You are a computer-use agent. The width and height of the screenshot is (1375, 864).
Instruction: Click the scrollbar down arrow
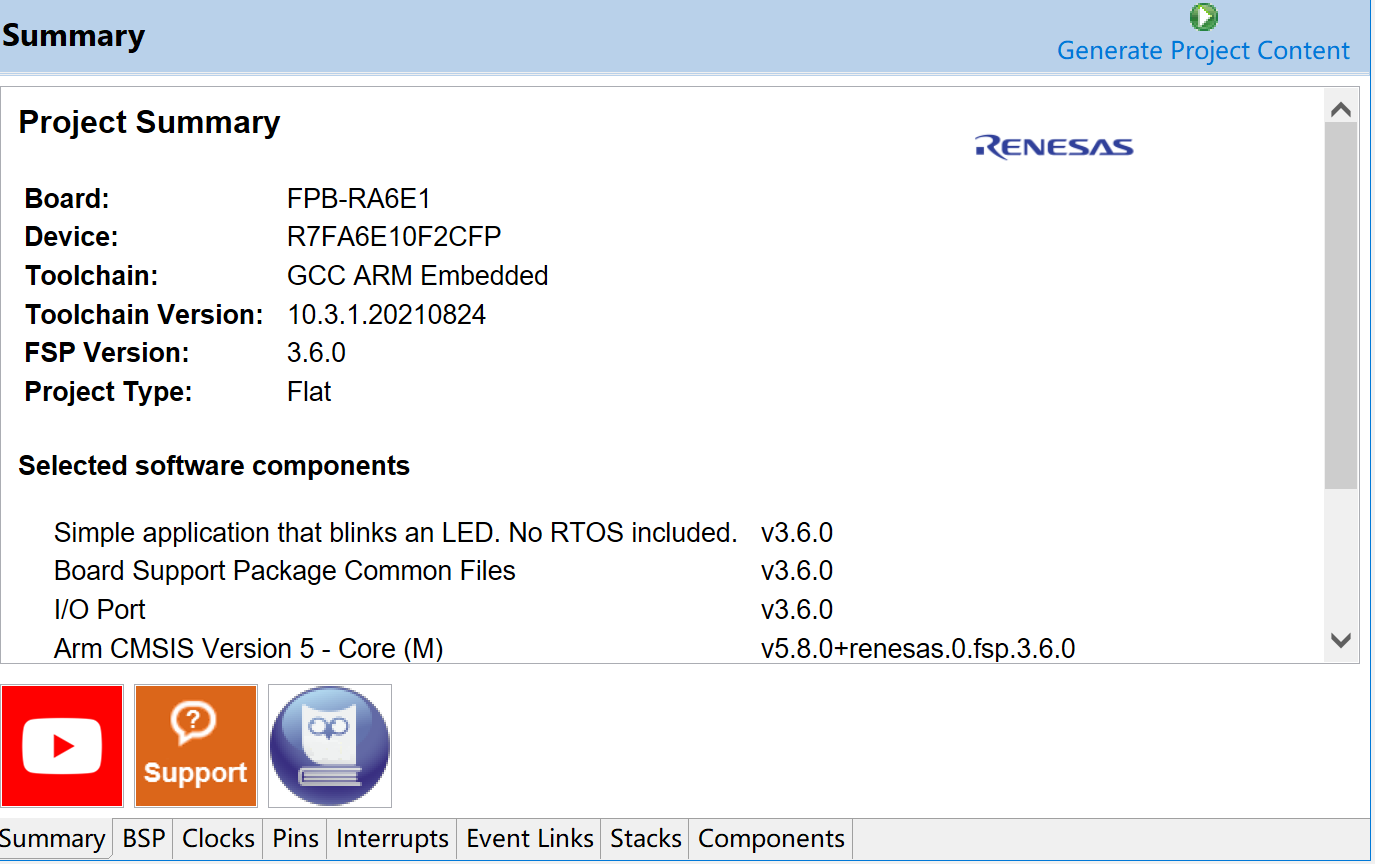[x=1341, y=640]
